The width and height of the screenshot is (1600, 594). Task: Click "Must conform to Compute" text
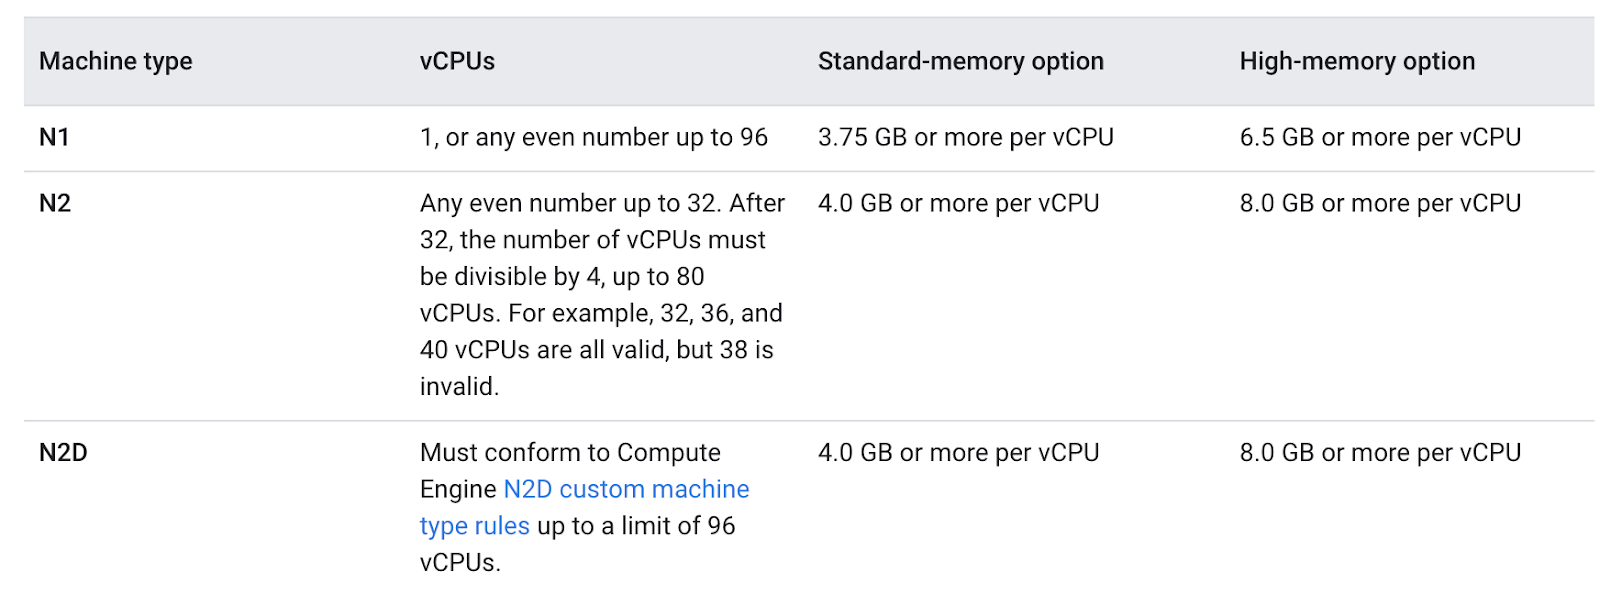(x=570, y=453)
